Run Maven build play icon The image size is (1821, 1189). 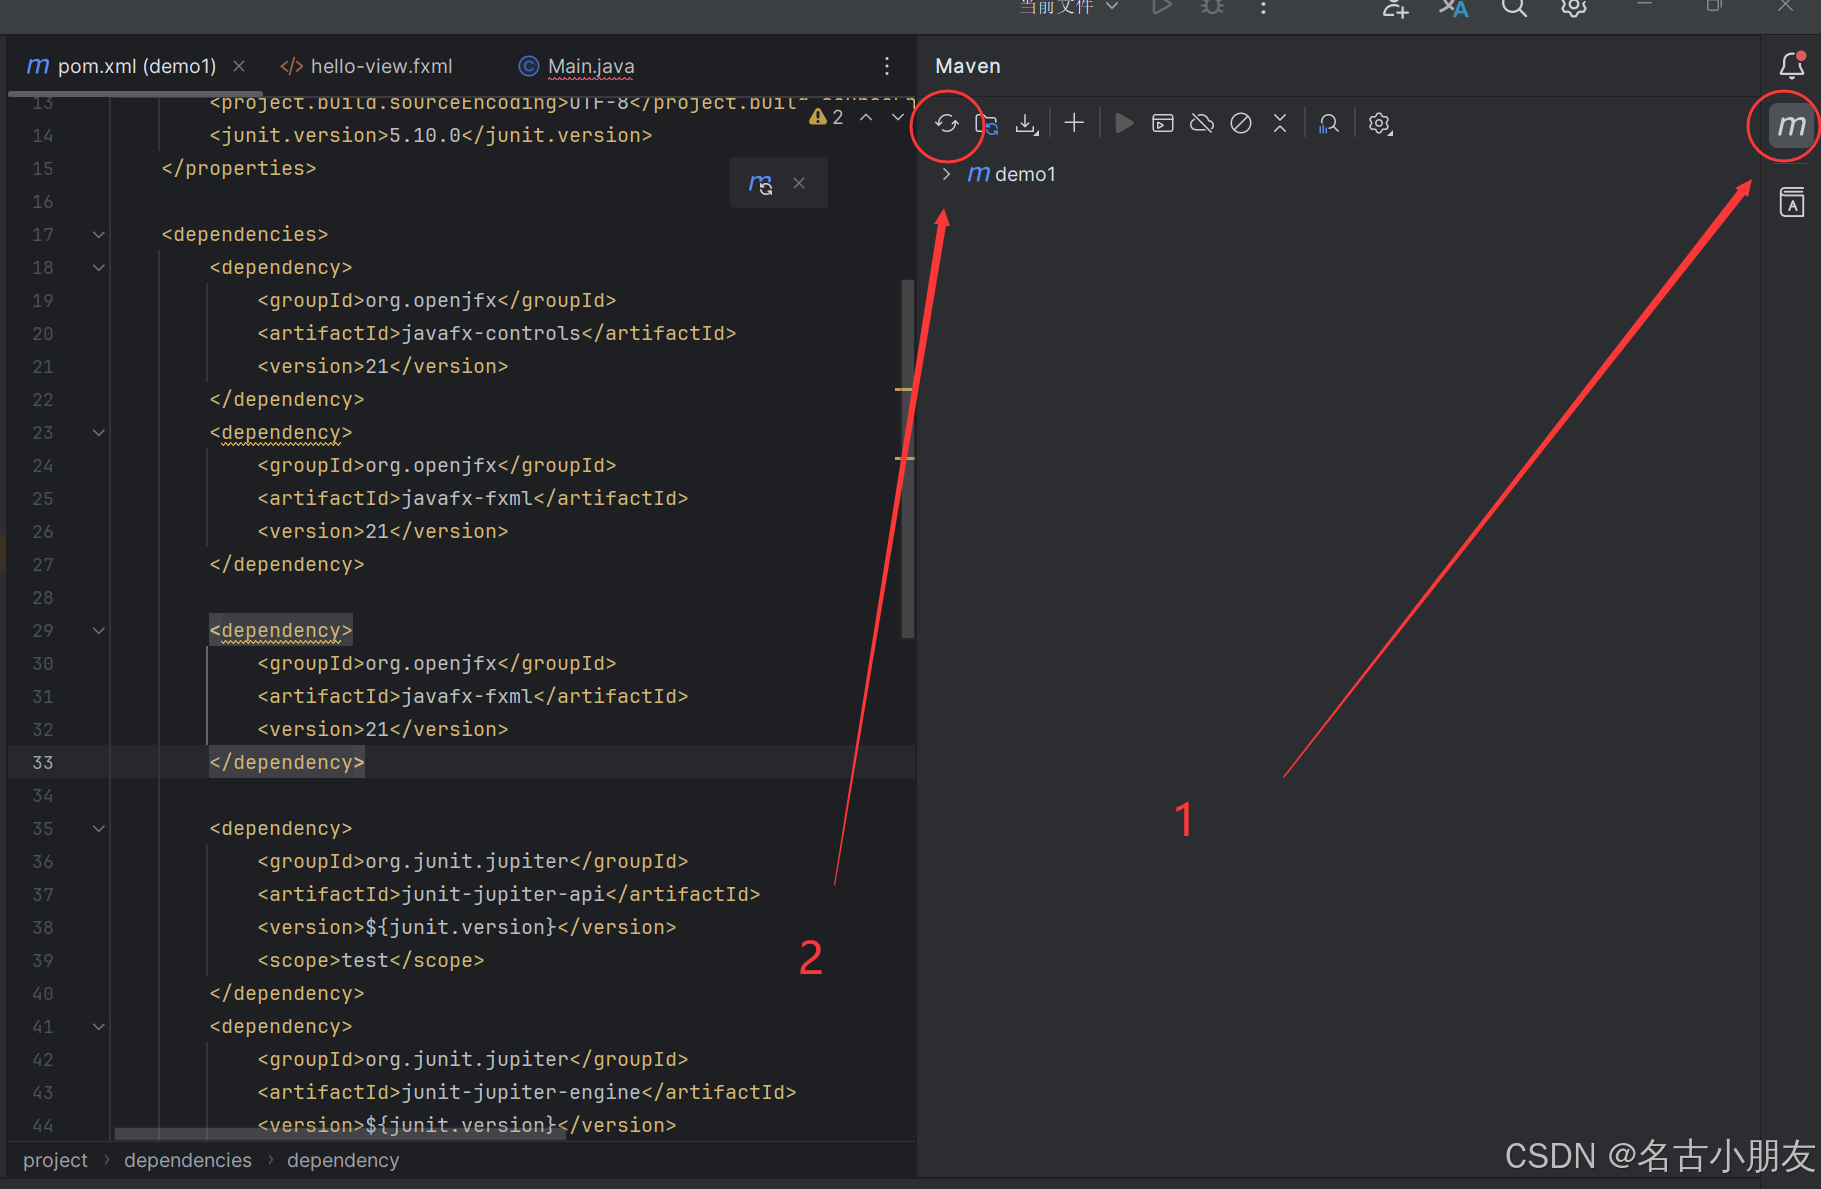coord(1124,123)
